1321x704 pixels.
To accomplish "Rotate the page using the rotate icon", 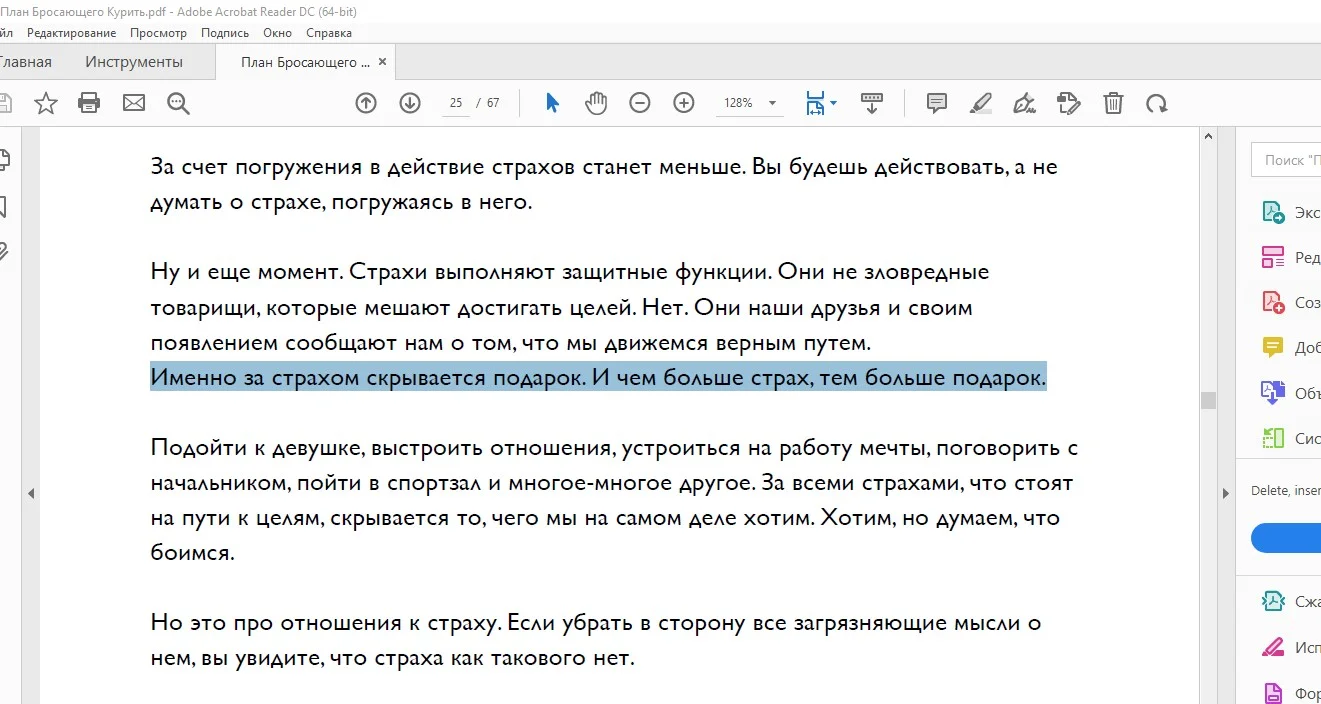I will pyautogui.click(x=1157, y=102).
